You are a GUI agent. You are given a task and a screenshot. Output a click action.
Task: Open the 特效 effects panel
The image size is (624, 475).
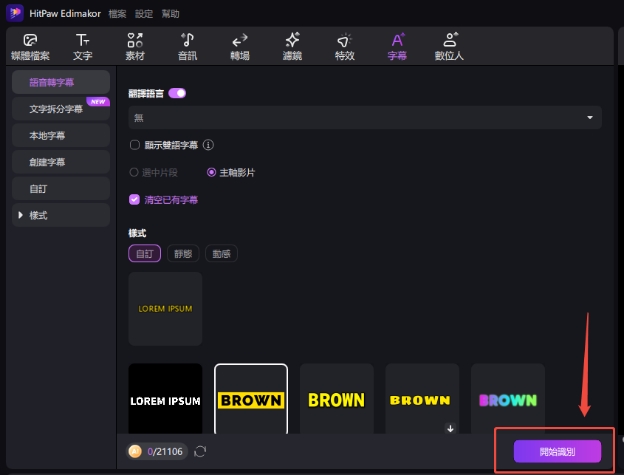(345, 47)
